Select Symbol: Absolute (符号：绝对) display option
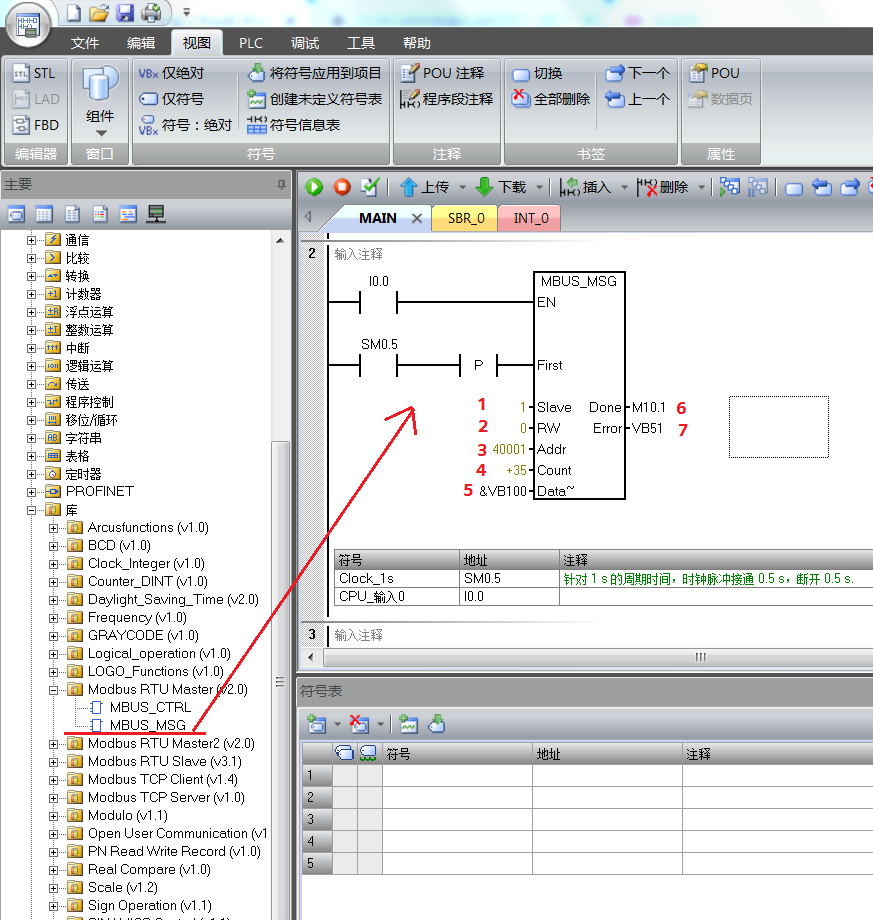This screenshot has width=873, height=920. (185, 125)
